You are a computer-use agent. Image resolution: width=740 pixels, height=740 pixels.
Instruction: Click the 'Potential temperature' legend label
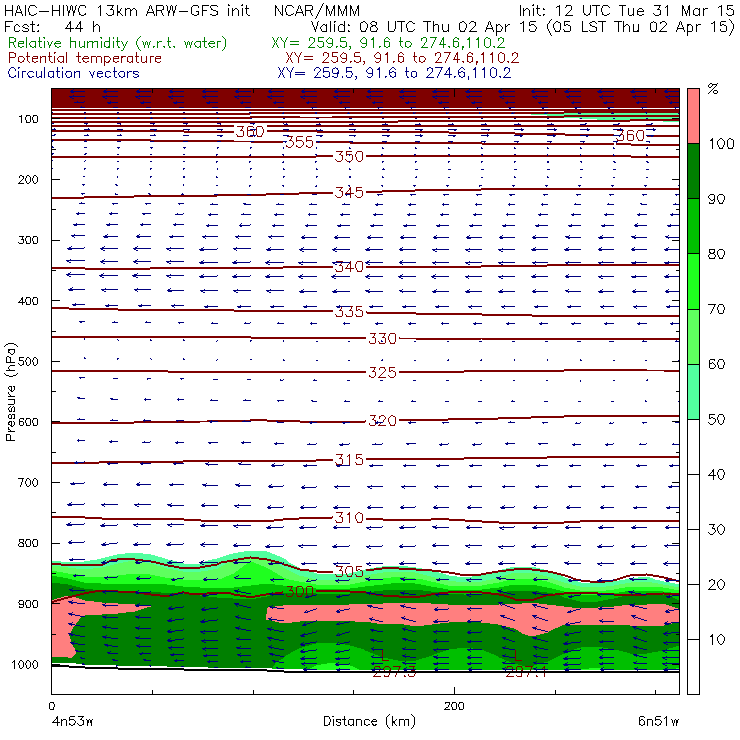(x=85, y=59)
